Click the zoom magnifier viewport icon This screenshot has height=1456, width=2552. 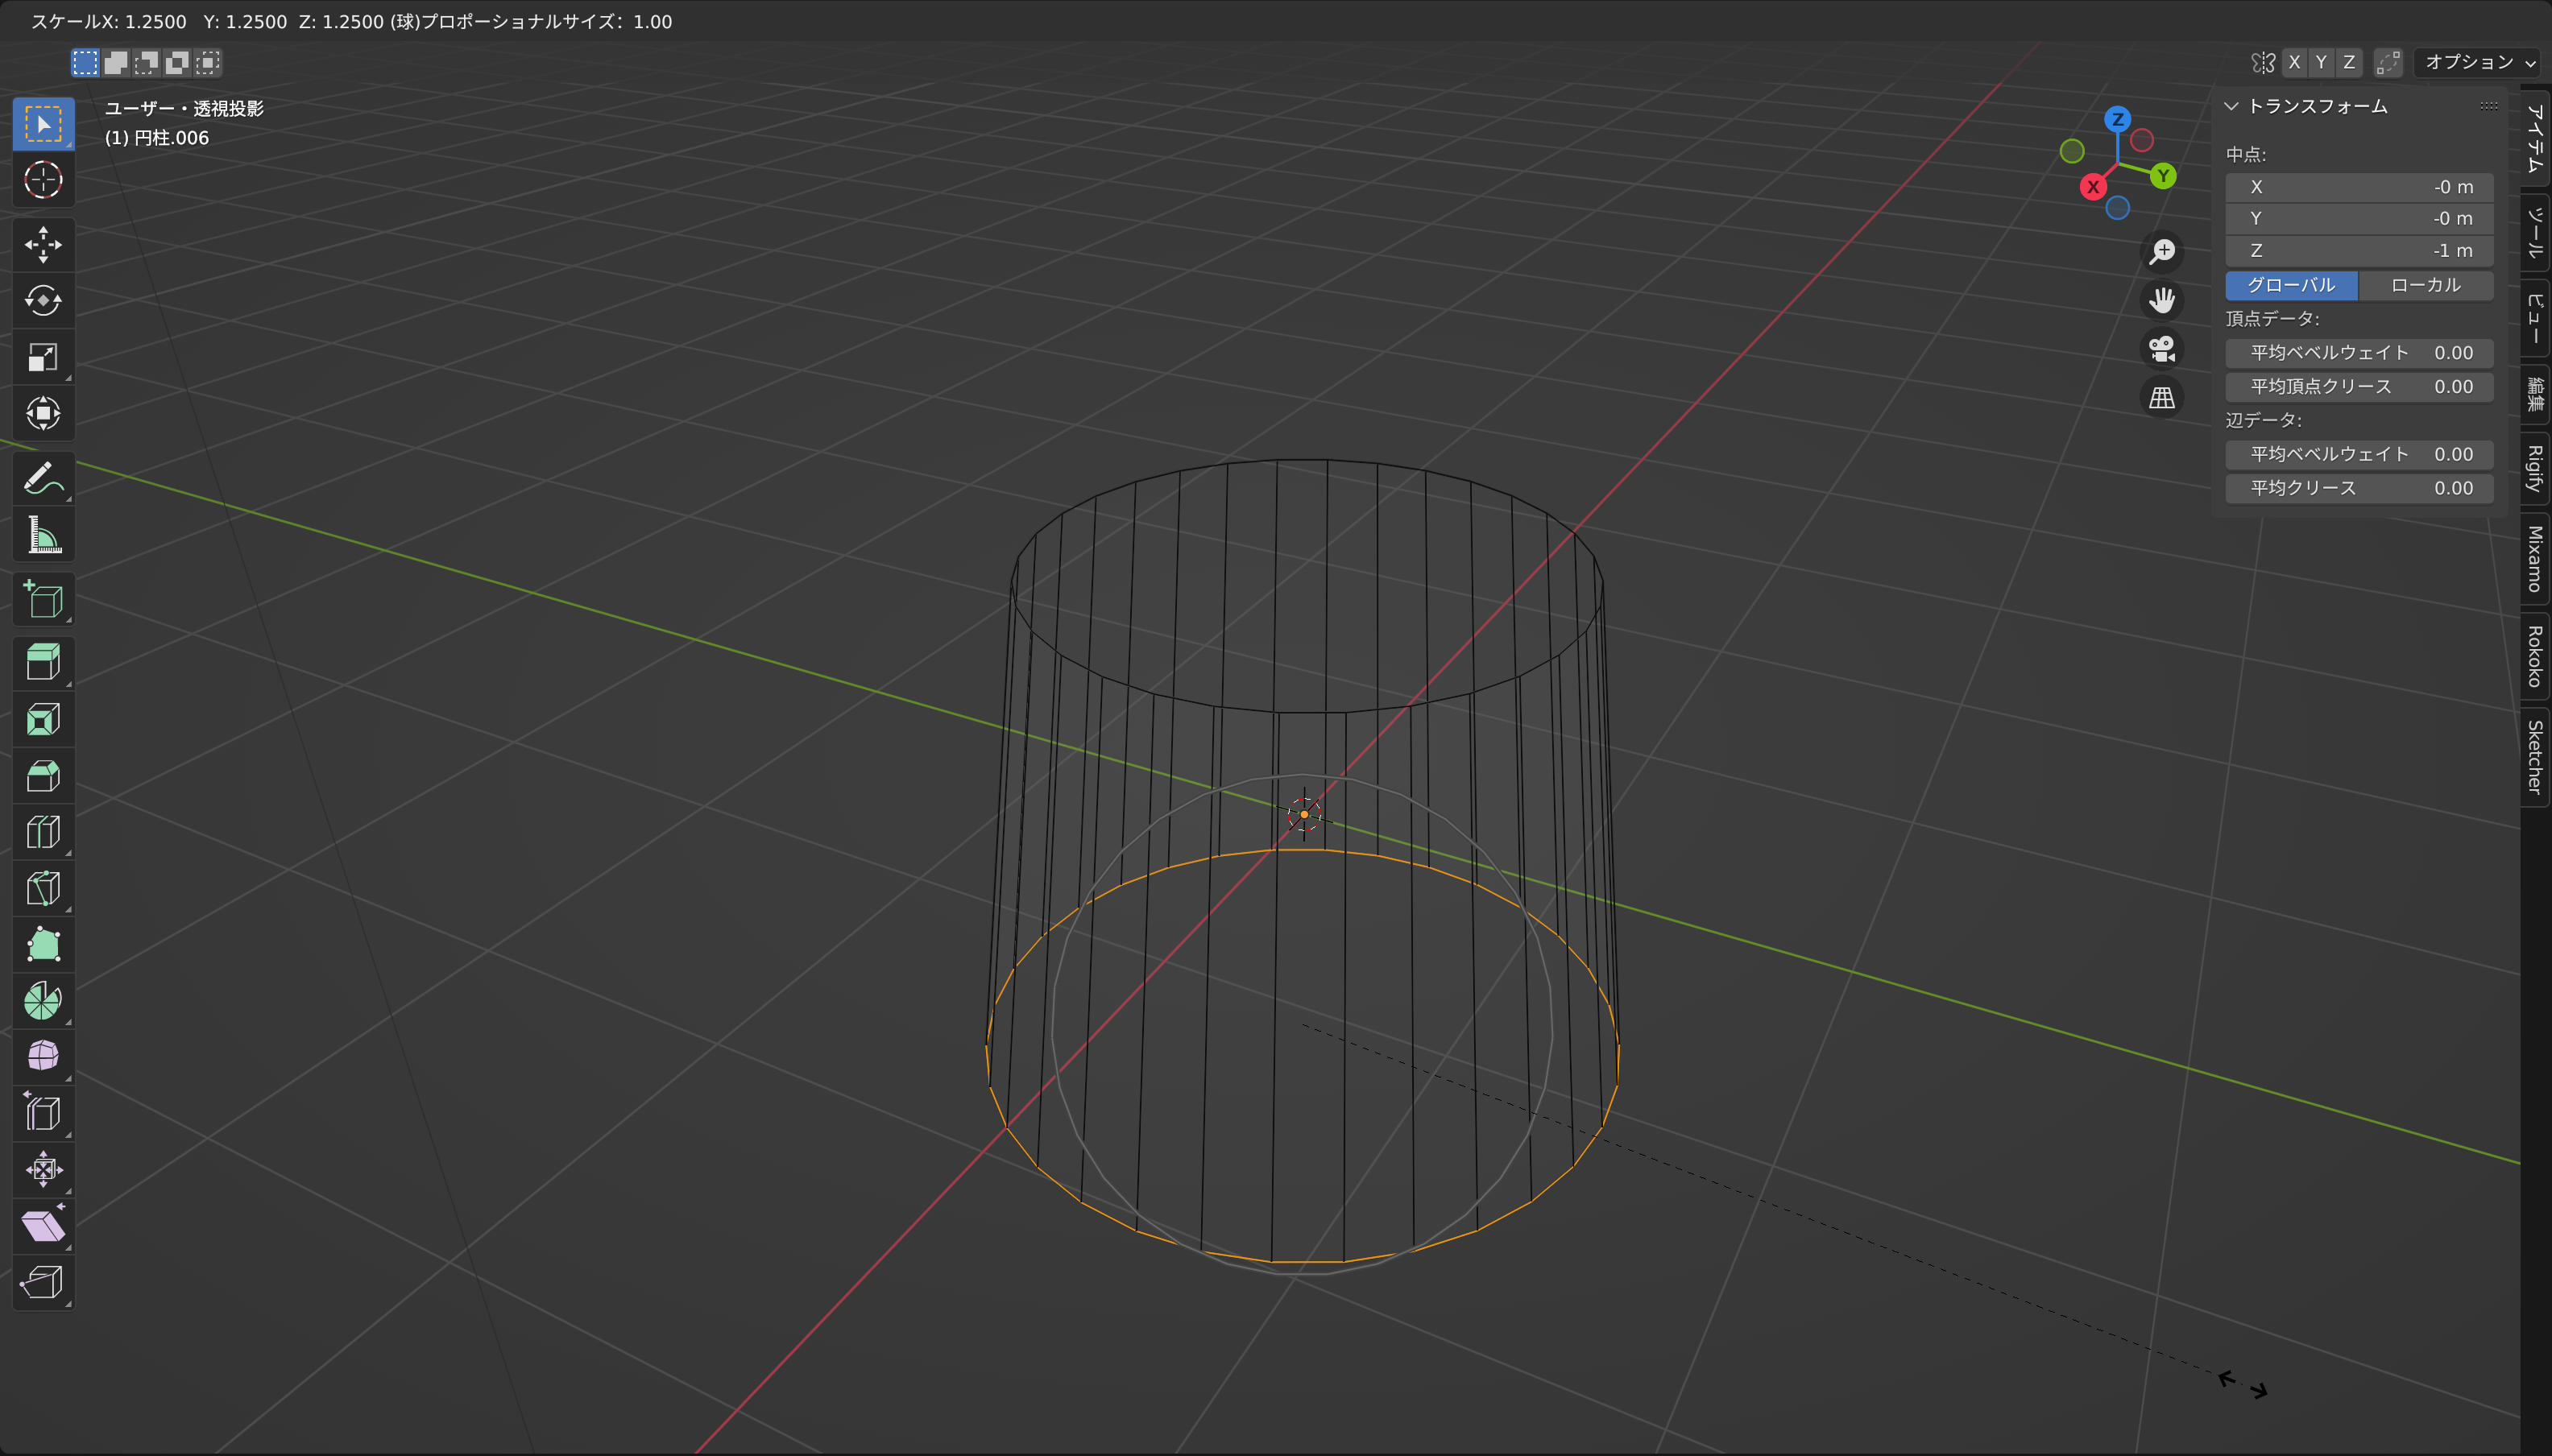[2162, 251]
